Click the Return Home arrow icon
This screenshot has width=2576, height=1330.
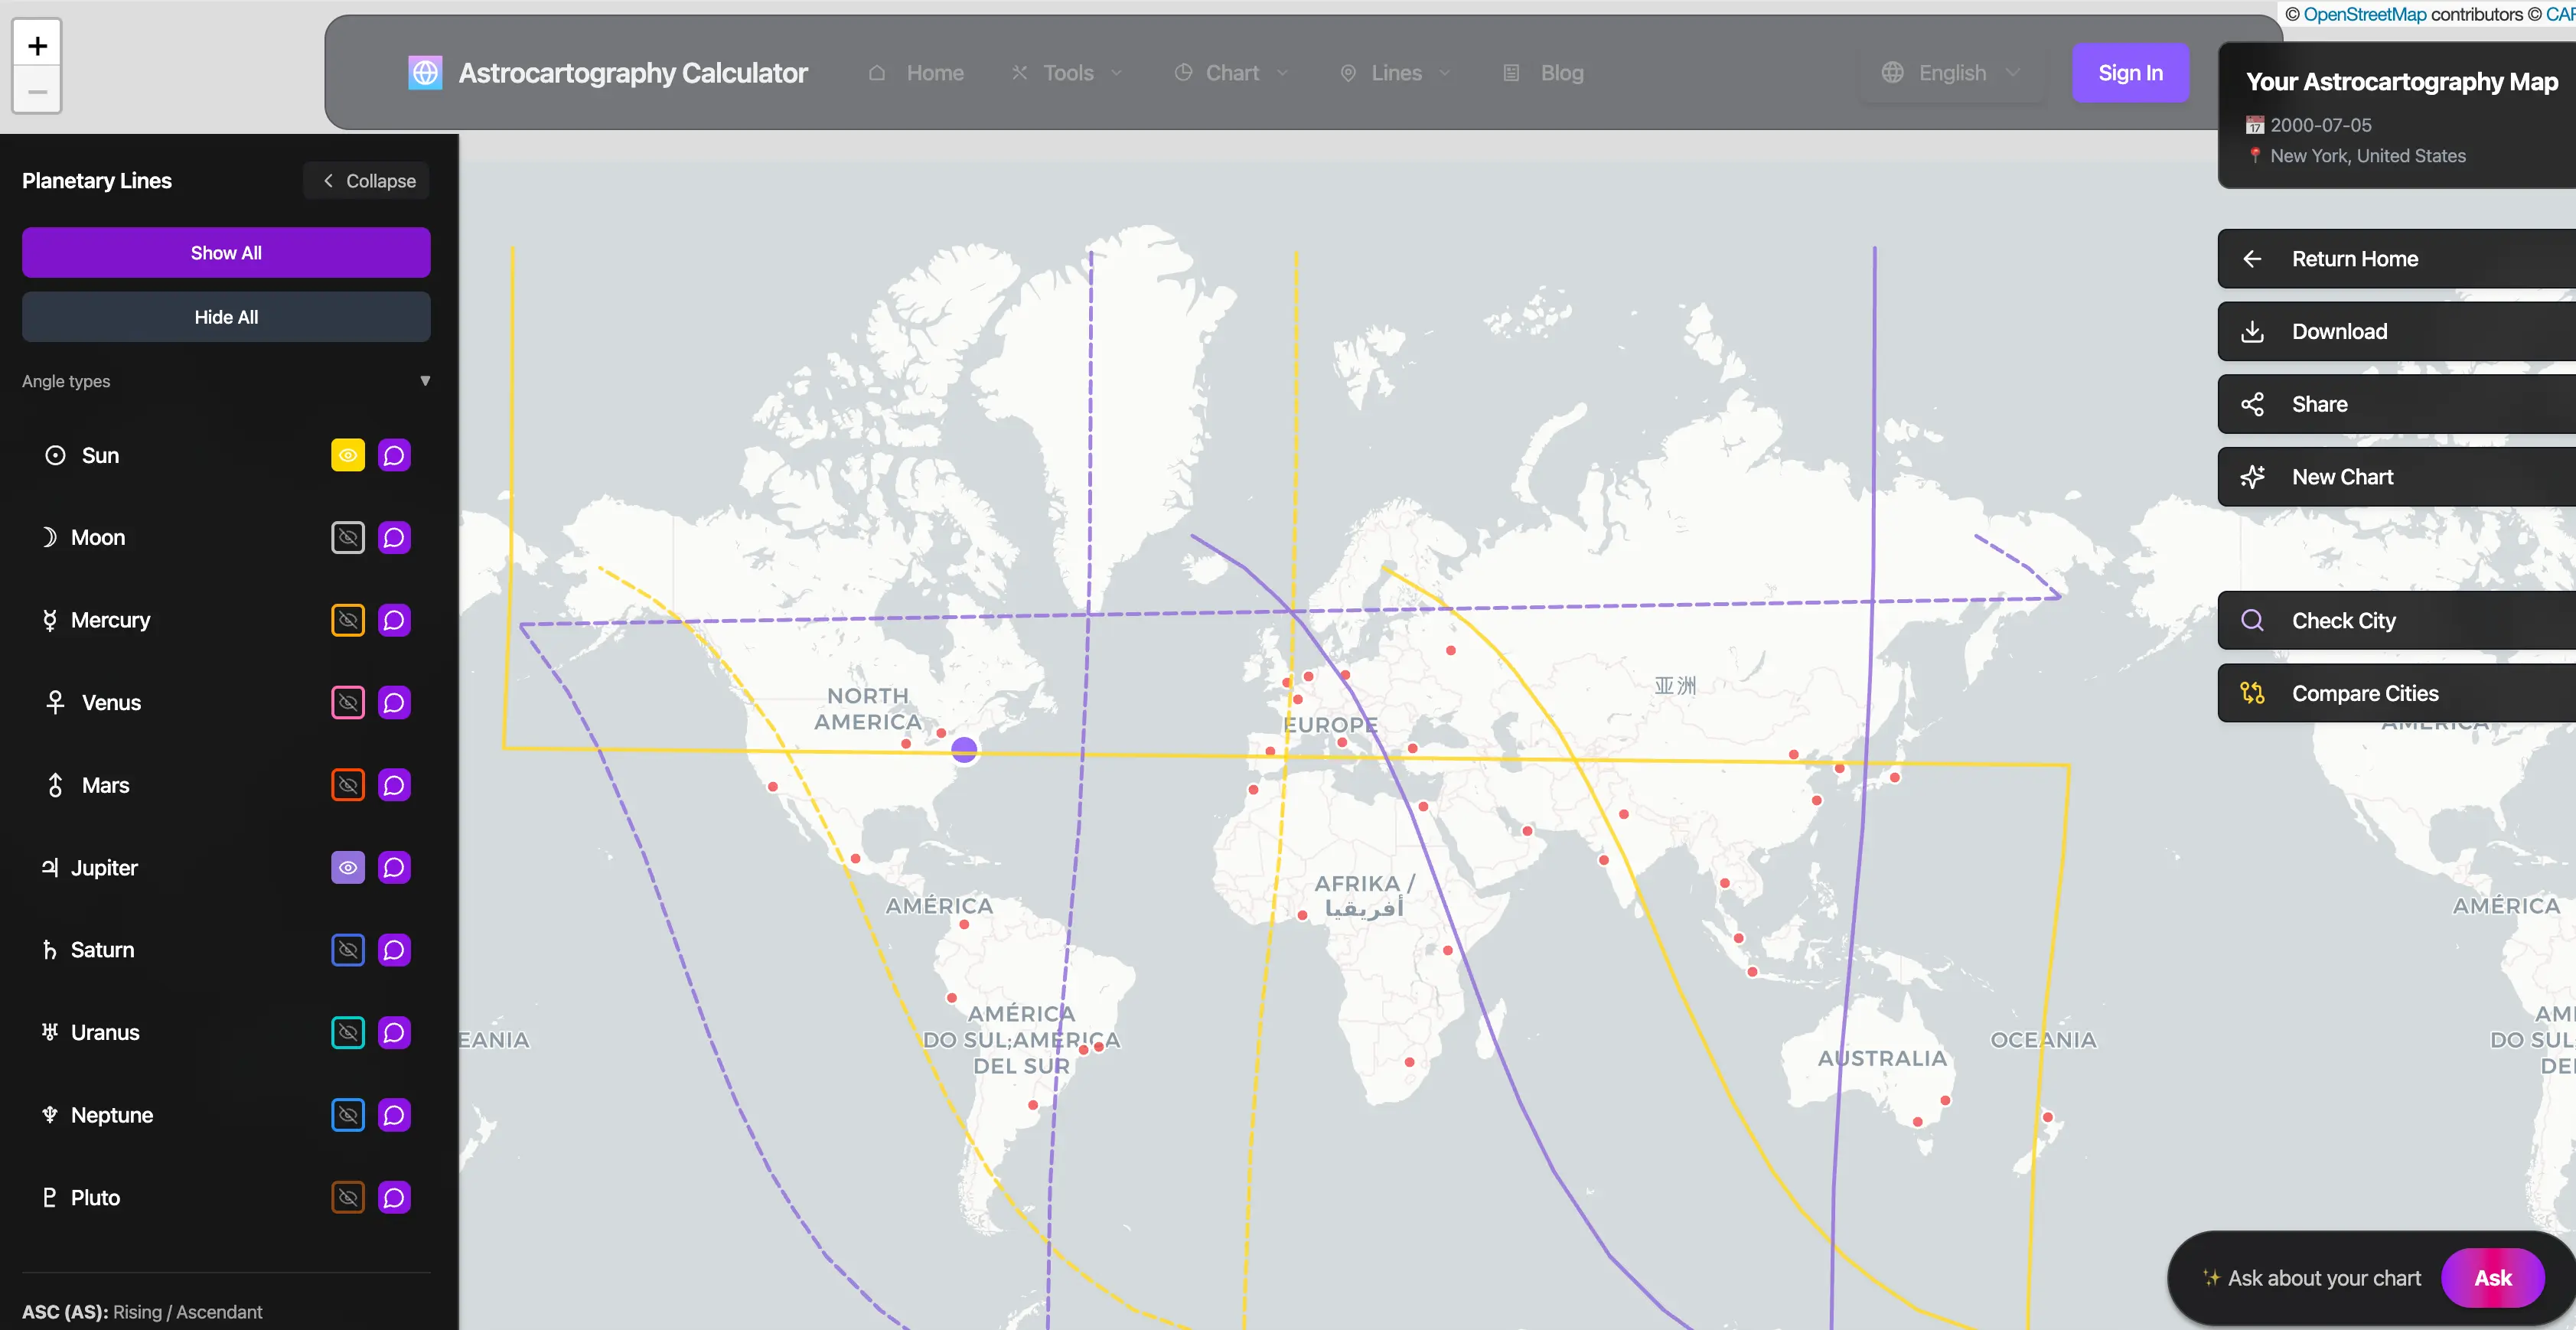click(x=2252, y=259)
